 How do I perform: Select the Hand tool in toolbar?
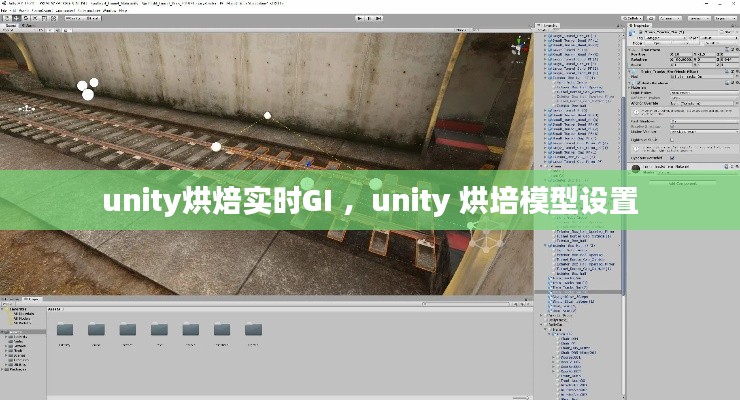point(7,18)
